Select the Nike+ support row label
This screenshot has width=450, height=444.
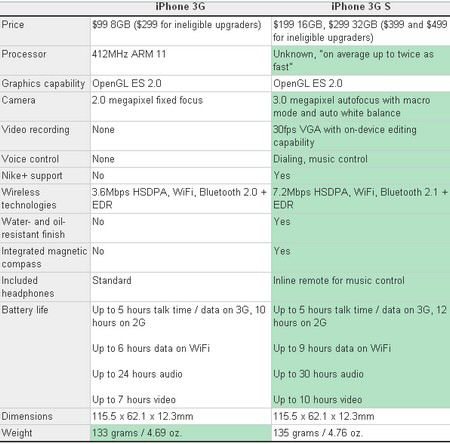point(32,176)
